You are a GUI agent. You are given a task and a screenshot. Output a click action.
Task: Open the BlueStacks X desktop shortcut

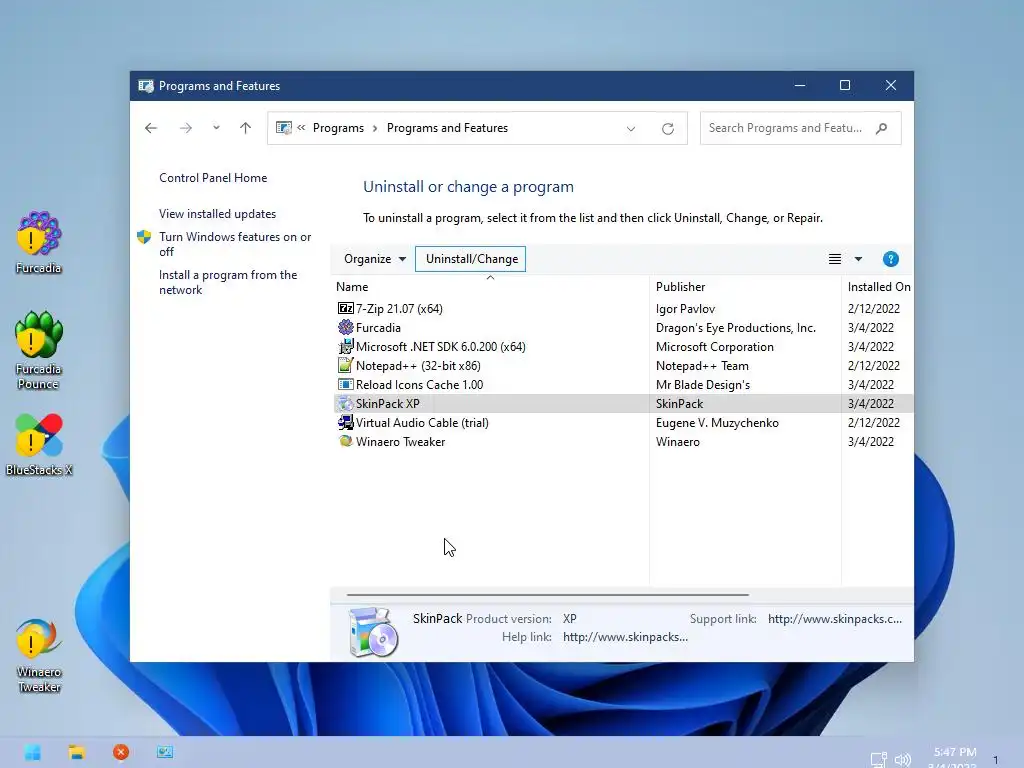click(x=39, y=444)
